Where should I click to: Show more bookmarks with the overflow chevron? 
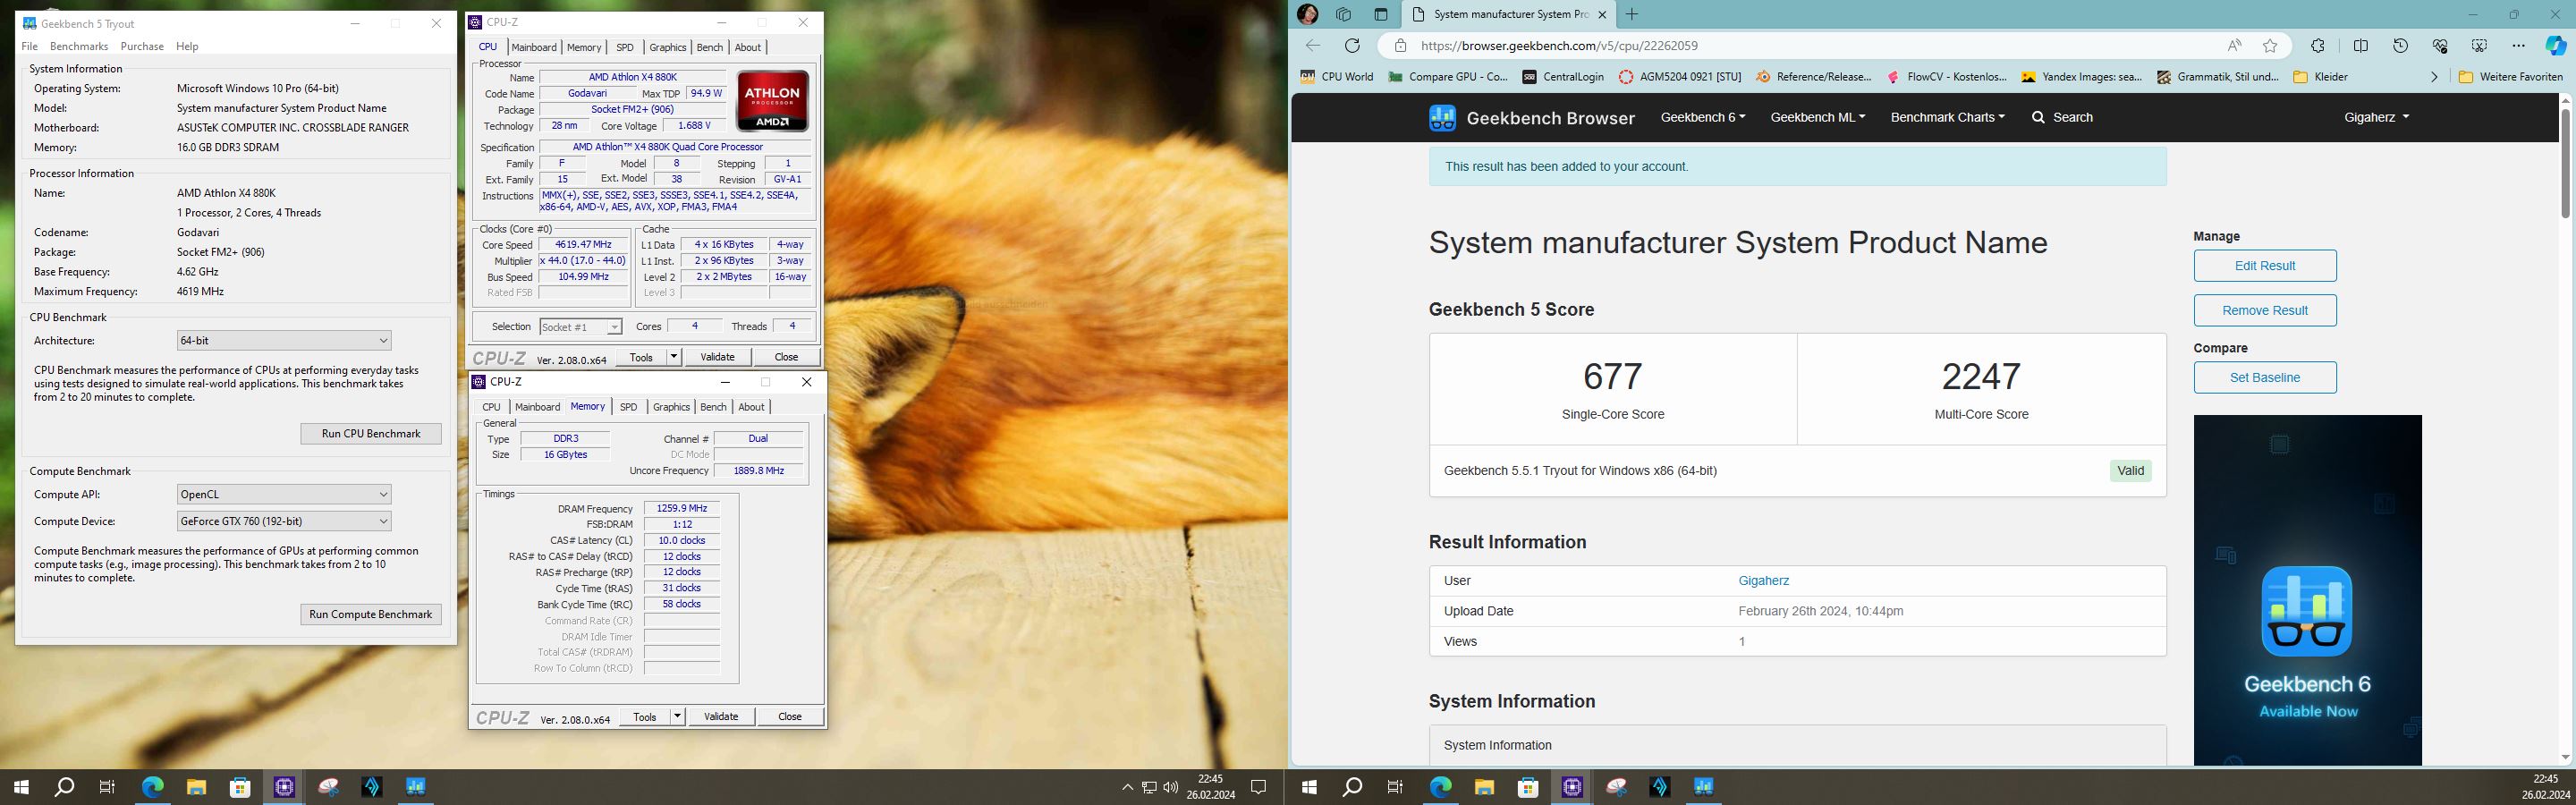click(x=2434, y=76)
